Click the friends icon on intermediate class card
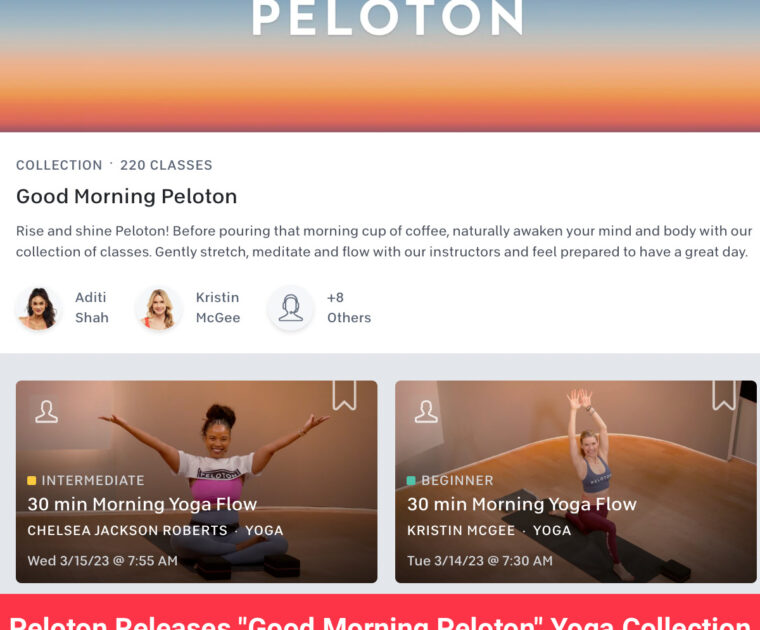The height and width of the screenshot is (630, 760). [x=47, y=412]
